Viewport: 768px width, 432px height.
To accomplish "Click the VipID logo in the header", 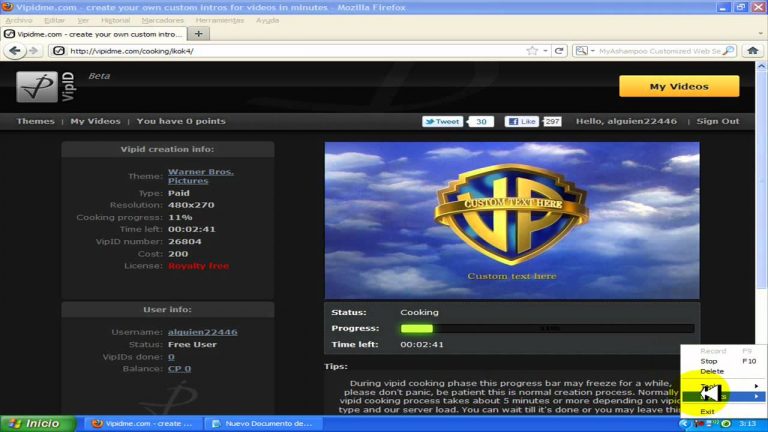I will (x=46, y=87).
